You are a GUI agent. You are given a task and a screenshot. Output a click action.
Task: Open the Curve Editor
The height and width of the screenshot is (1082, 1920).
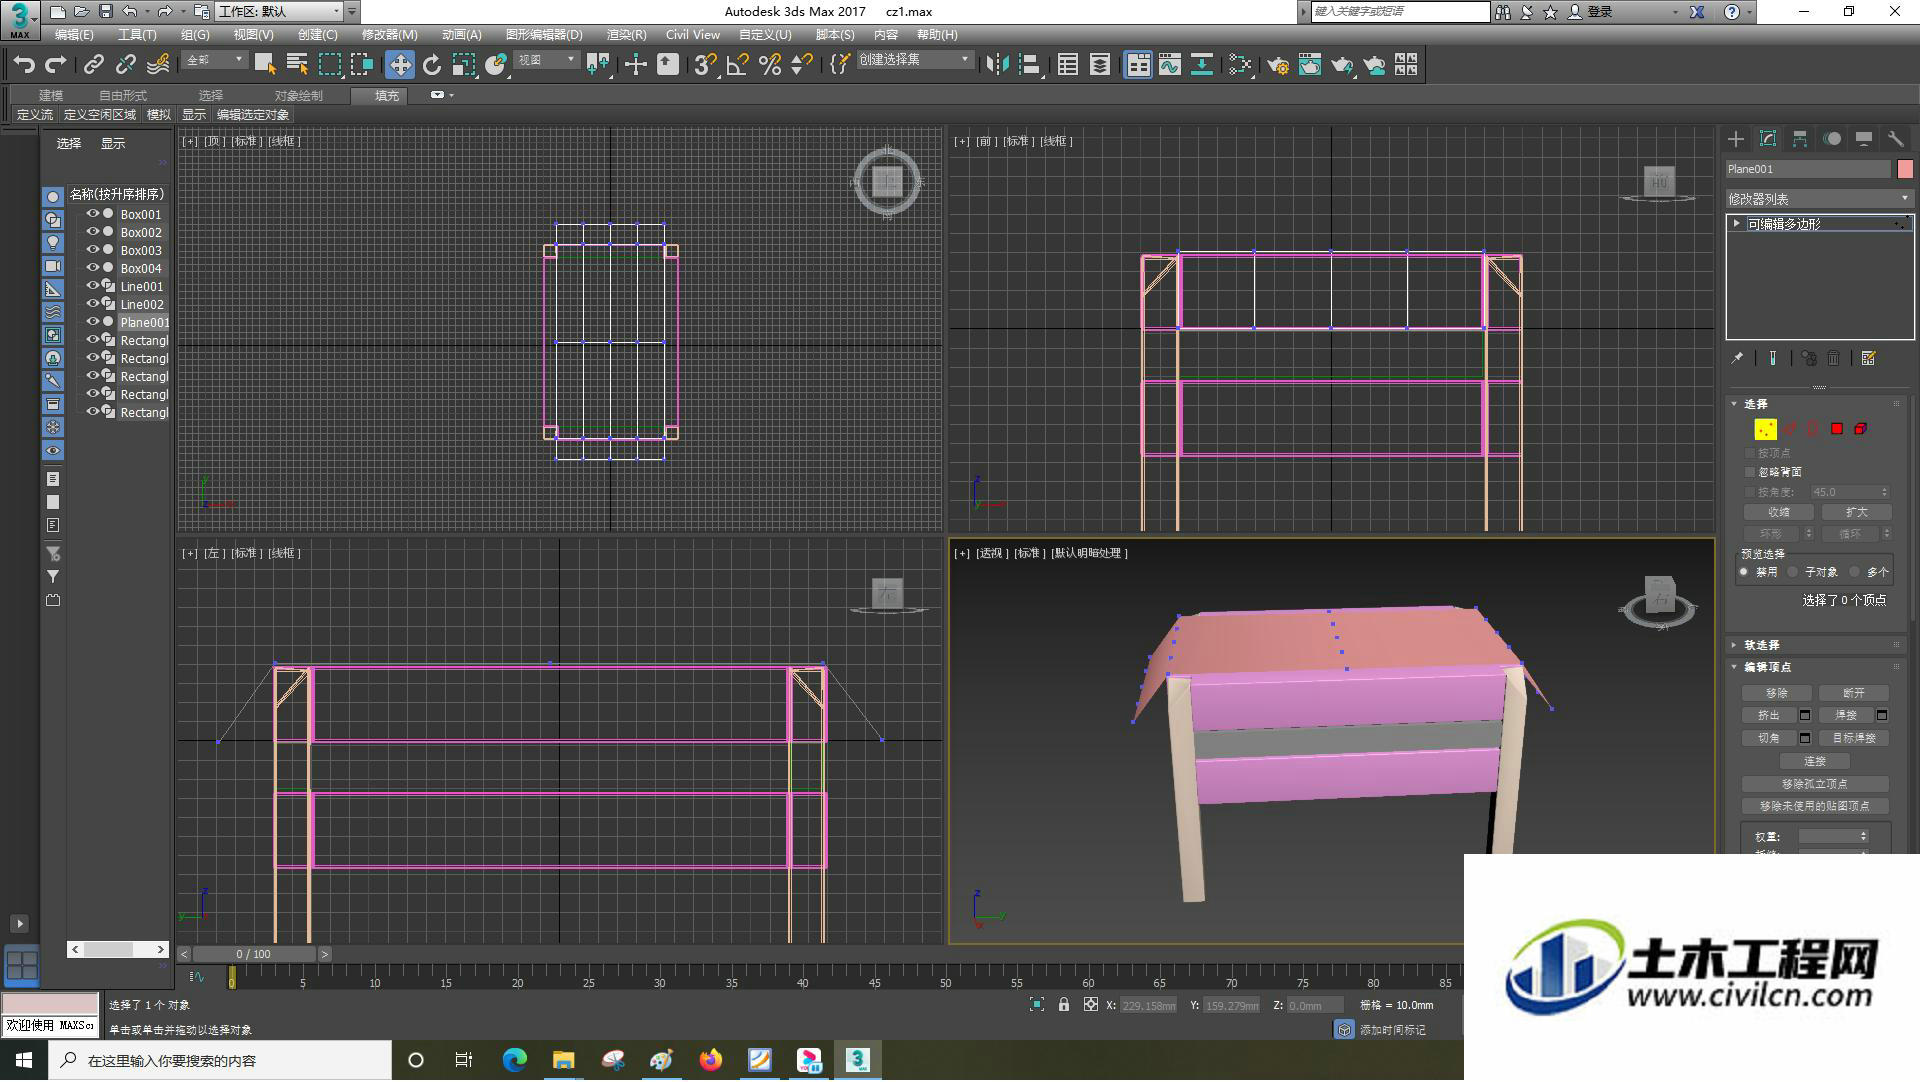point(1170,65)
